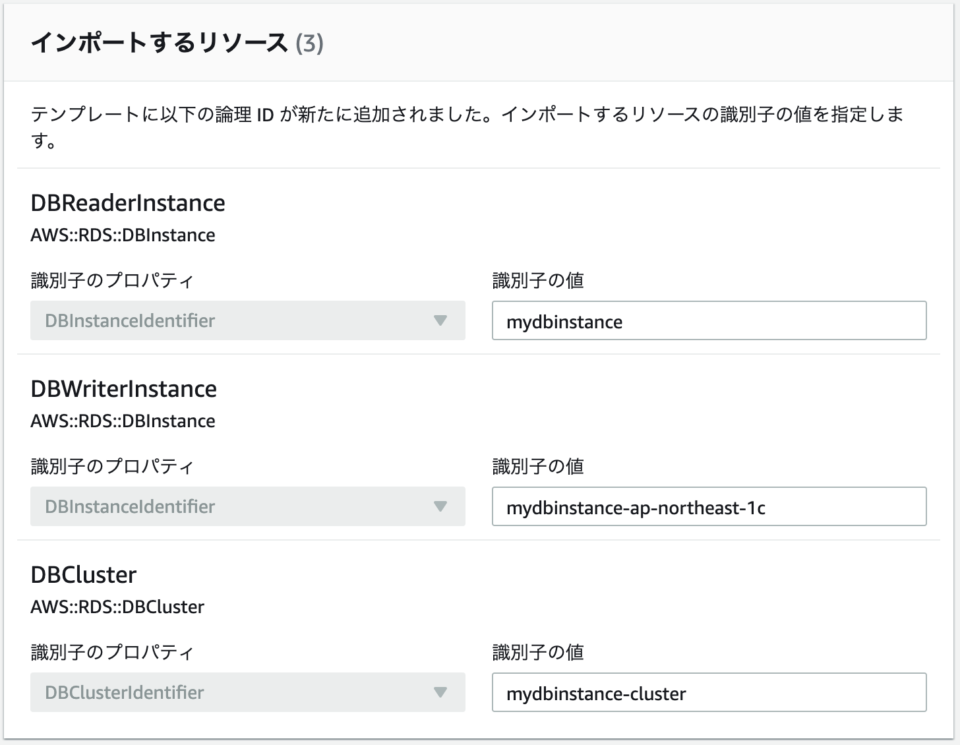Select the mydbinstance identifier value field
The width and height of the screenshot is (960, 745).
709,320
